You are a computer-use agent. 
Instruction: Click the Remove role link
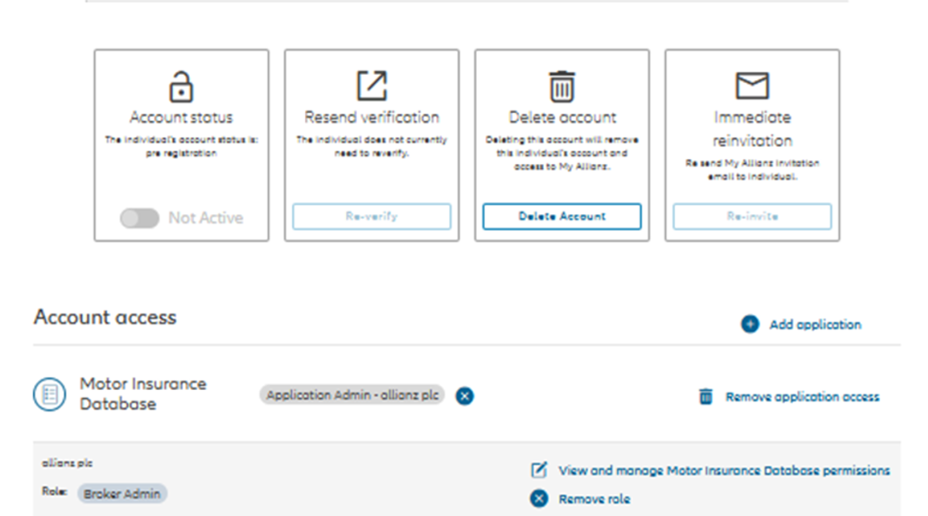click(594, 499)
